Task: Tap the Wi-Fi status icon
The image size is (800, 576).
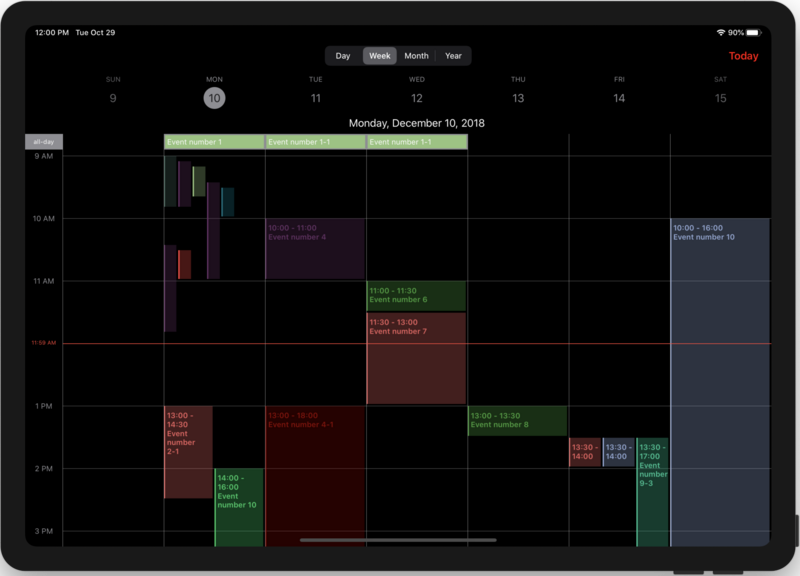Action: coord(721,33)
